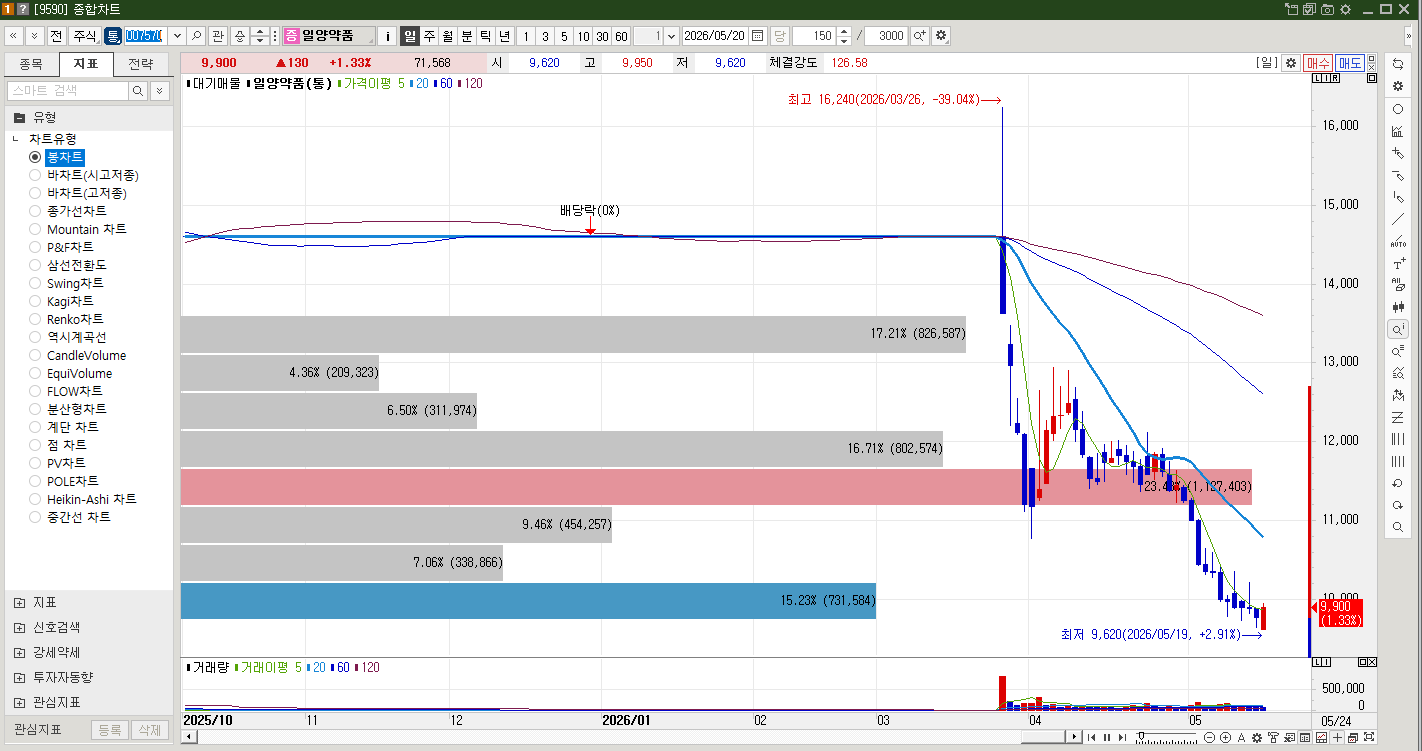Viewport: 1422px width, 751px height.
Task: Click the pause playback button
Action: tap(1106, 738)
